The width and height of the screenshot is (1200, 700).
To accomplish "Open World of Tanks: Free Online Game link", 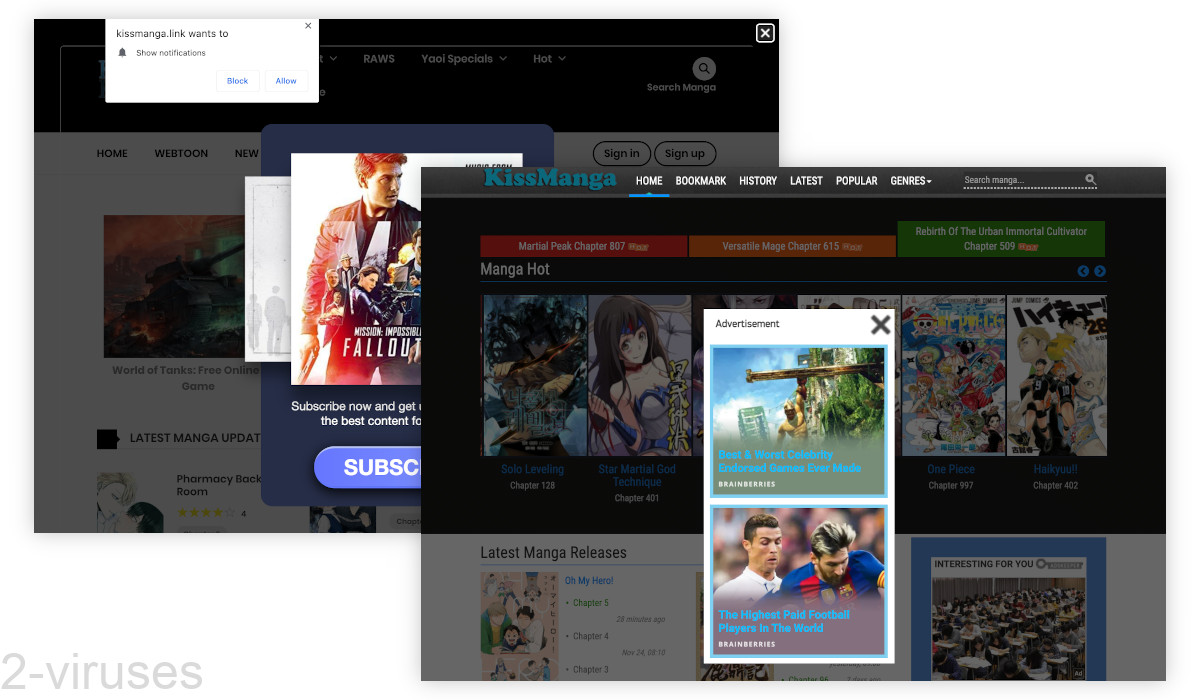I will tap(186, 378).
